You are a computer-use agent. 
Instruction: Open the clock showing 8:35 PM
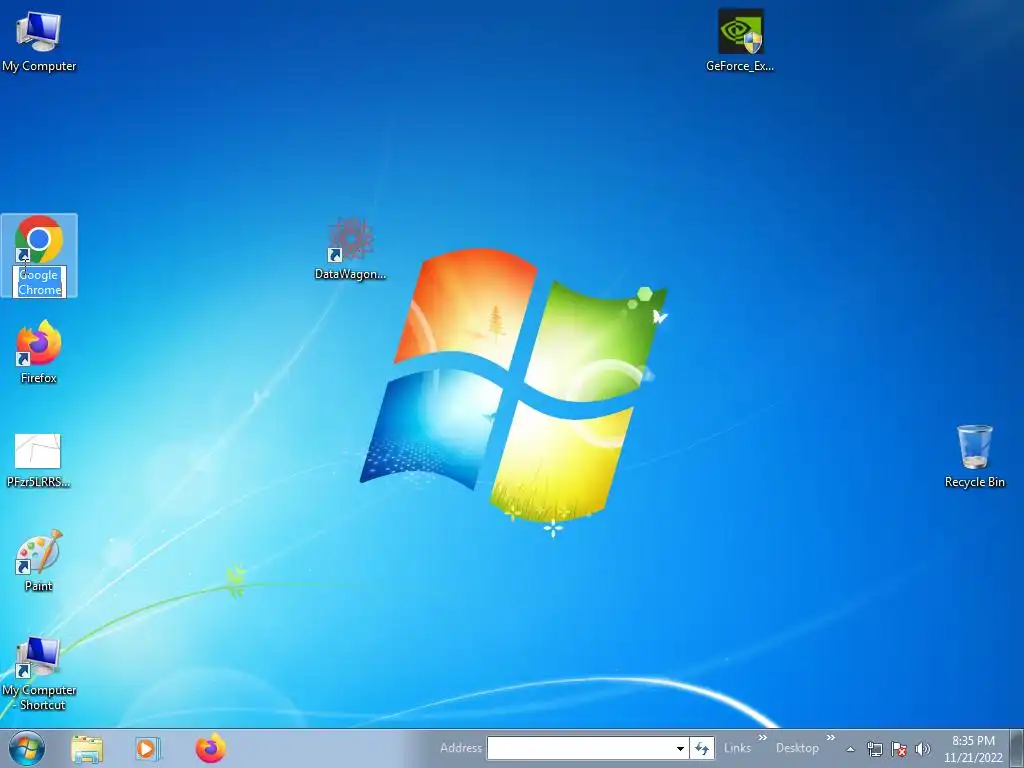[x=973, y=749]
